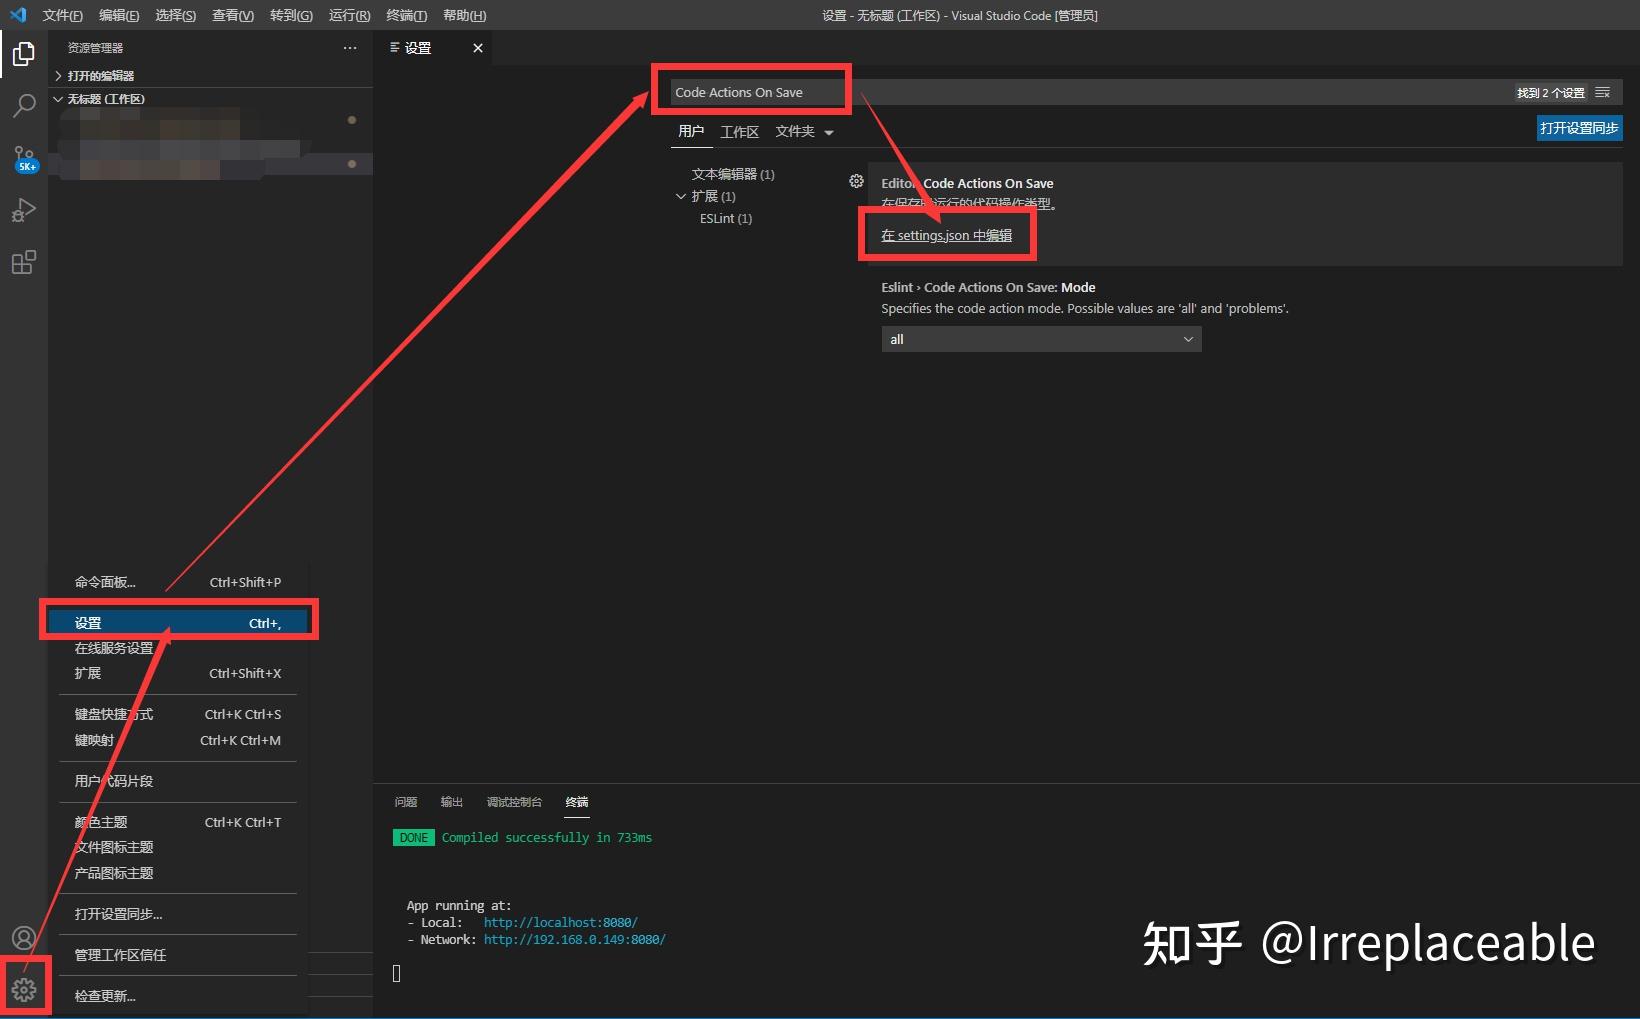Open the Source Control view with 5K+ badge
This screenshot has height=1019, width=1640.
23,158
